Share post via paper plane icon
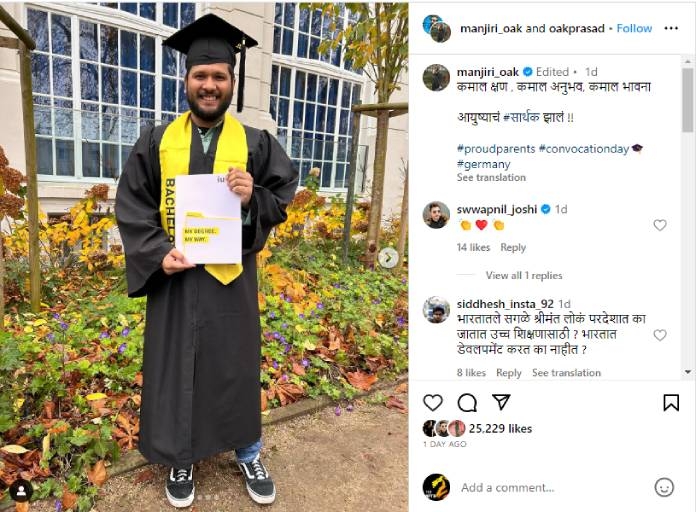This screenshot has height=512, width=696. (x=501, y=402)
